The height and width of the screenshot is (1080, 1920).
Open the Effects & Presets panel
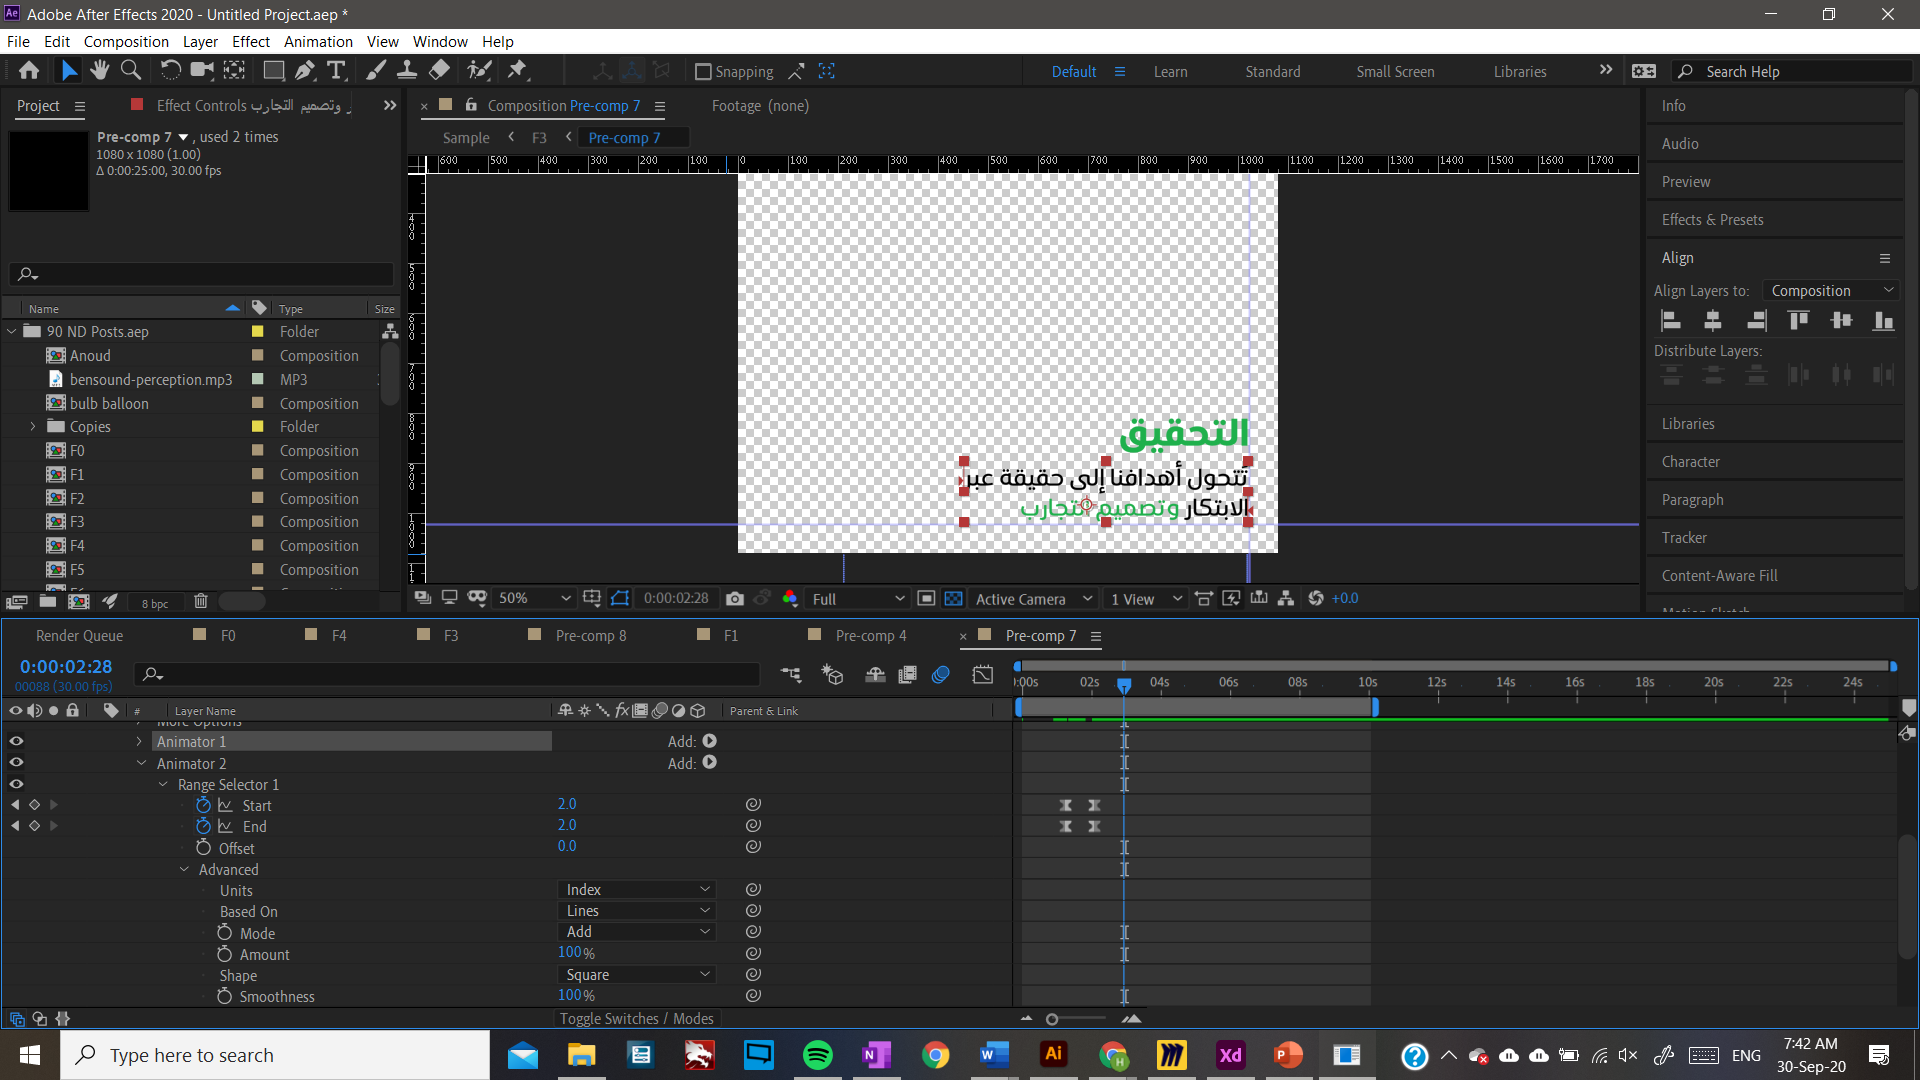click(1712, 220)
